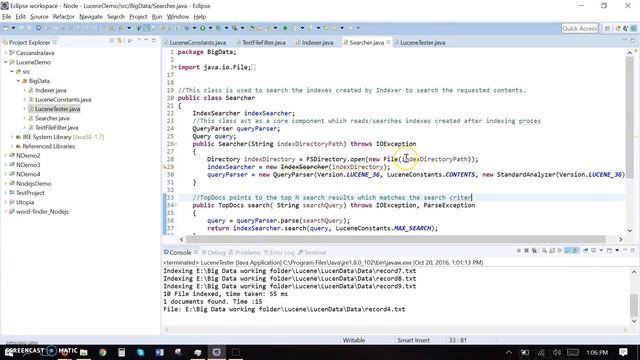Click the Quick Access search field
This screenshot has width=640, height=360.
click(x=580, y=28)
